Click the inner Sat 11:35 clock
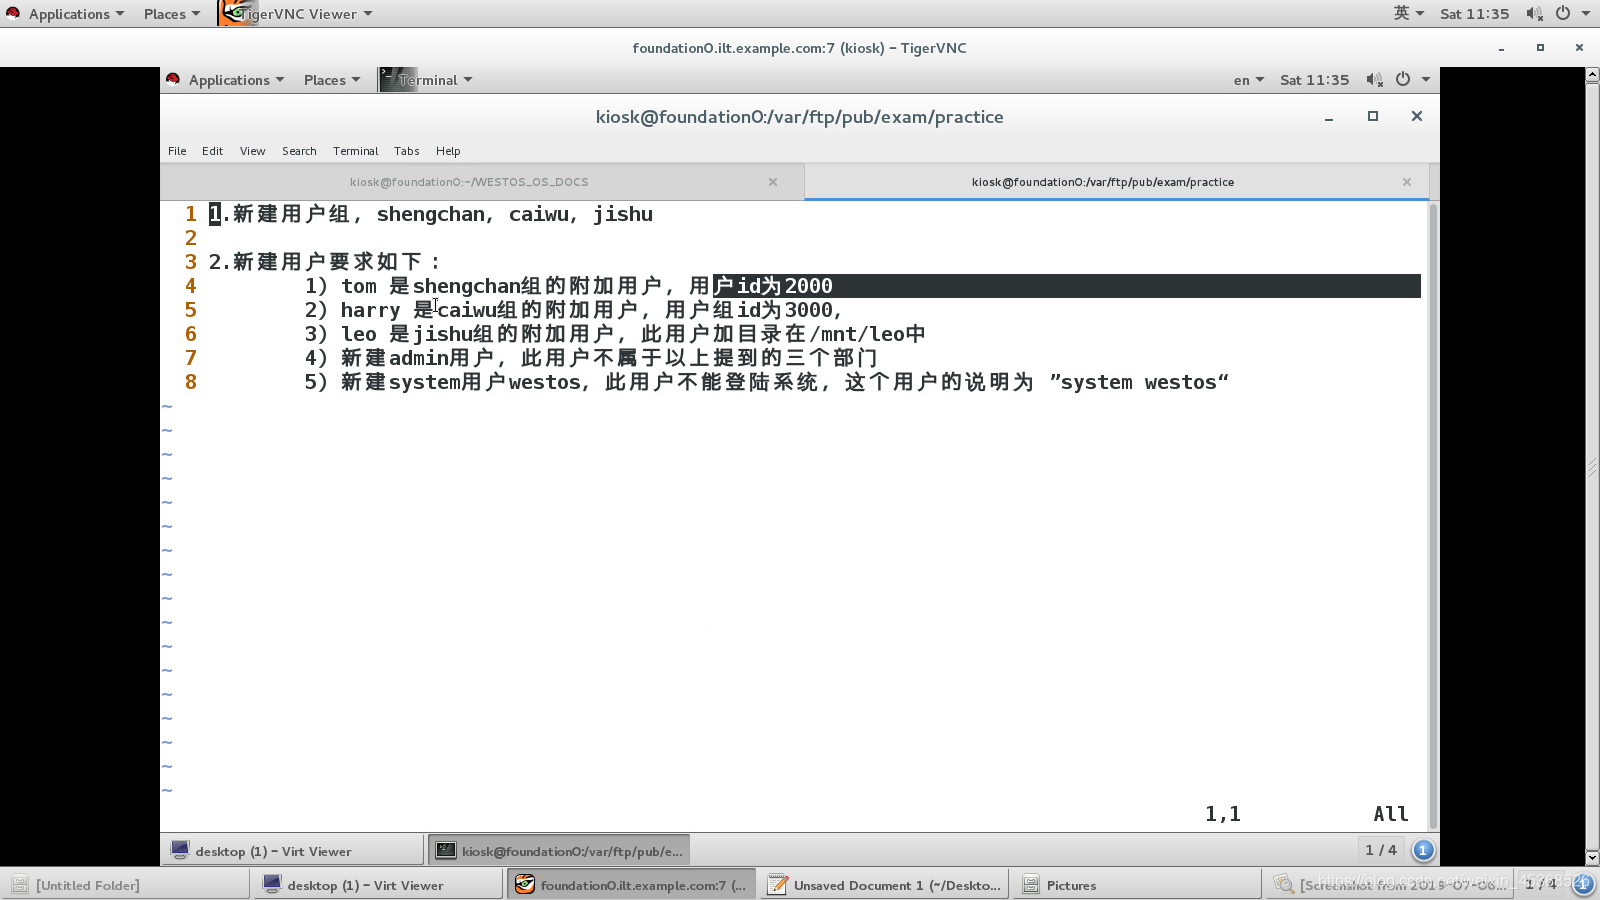Screen dimensions: 1600x900 coord(1314,80)
